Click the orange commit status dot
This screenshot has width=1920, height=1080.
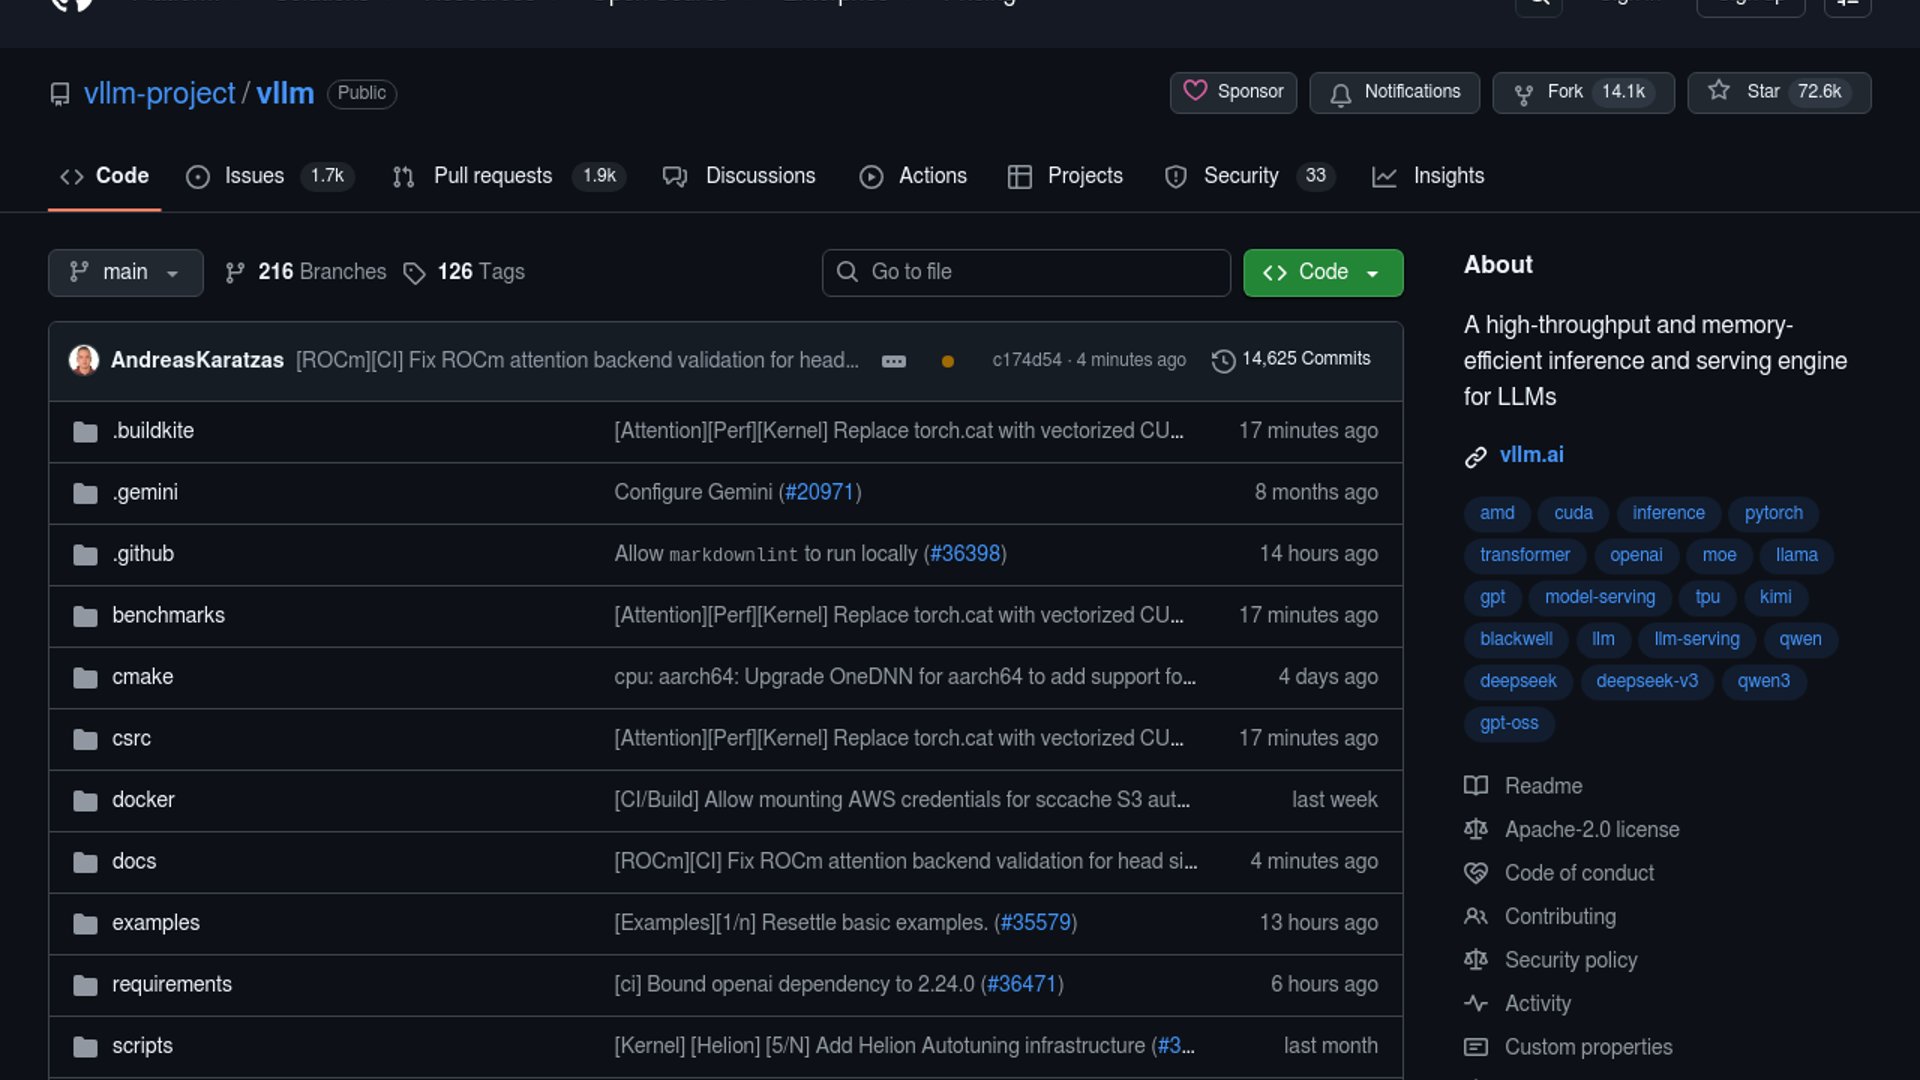[x=947, y=361]
